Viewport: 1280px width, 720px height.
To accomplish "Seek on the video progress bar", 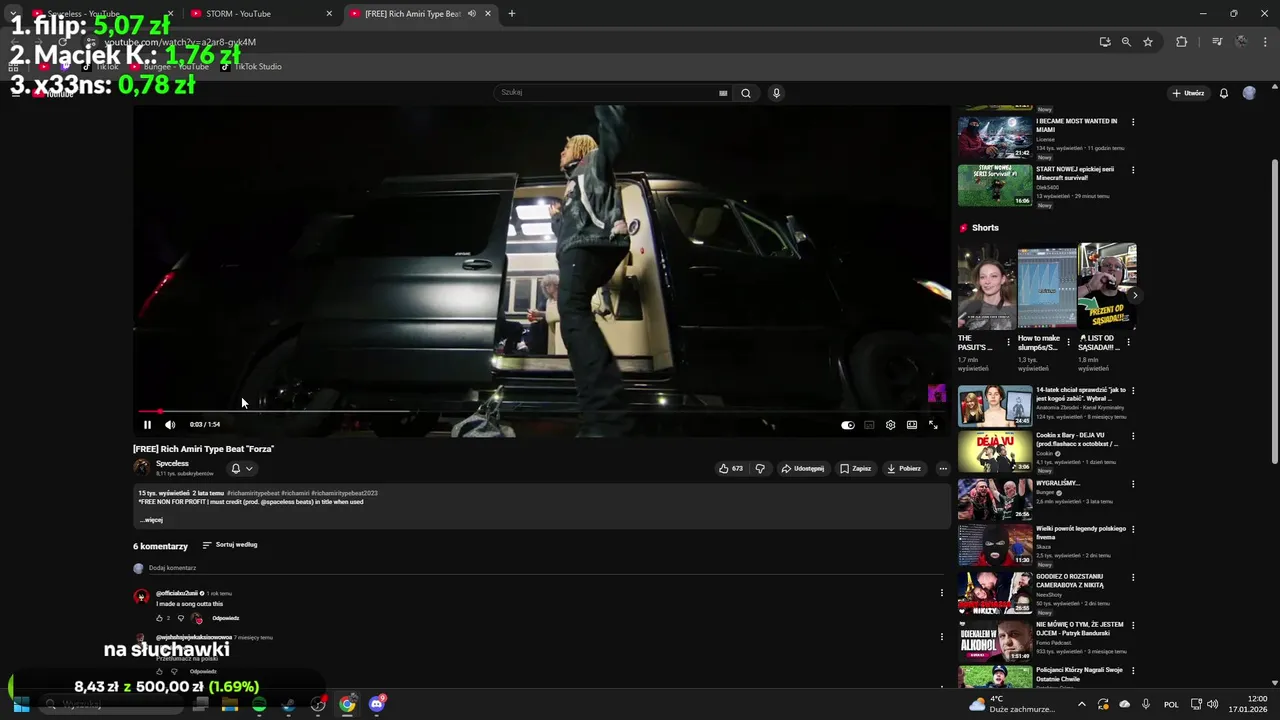I will point(540,411).
